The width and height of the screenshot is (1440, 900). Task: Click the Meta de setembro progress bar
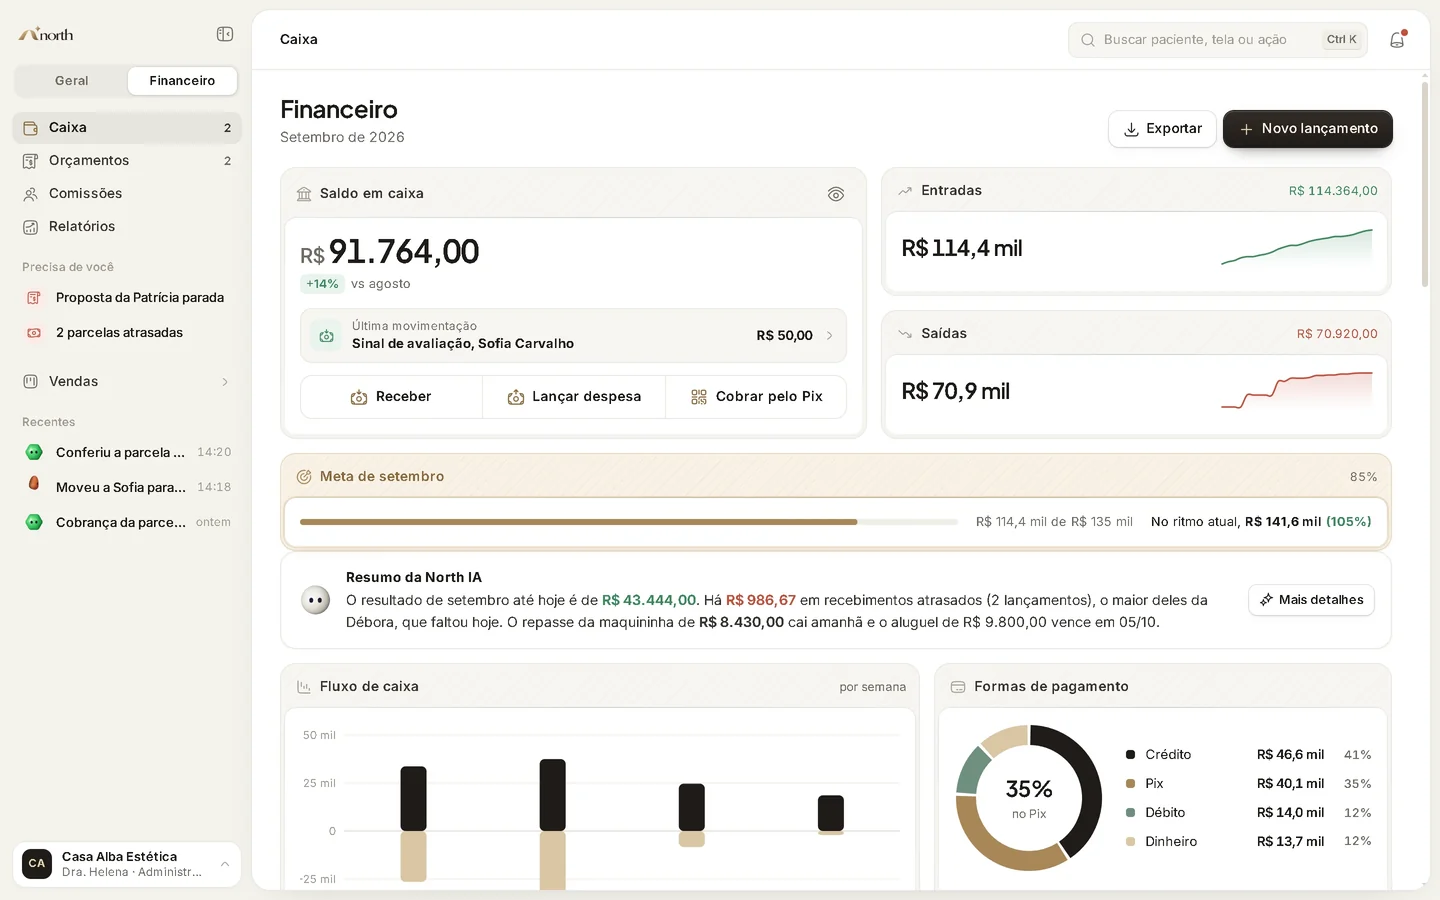[629, 522]
